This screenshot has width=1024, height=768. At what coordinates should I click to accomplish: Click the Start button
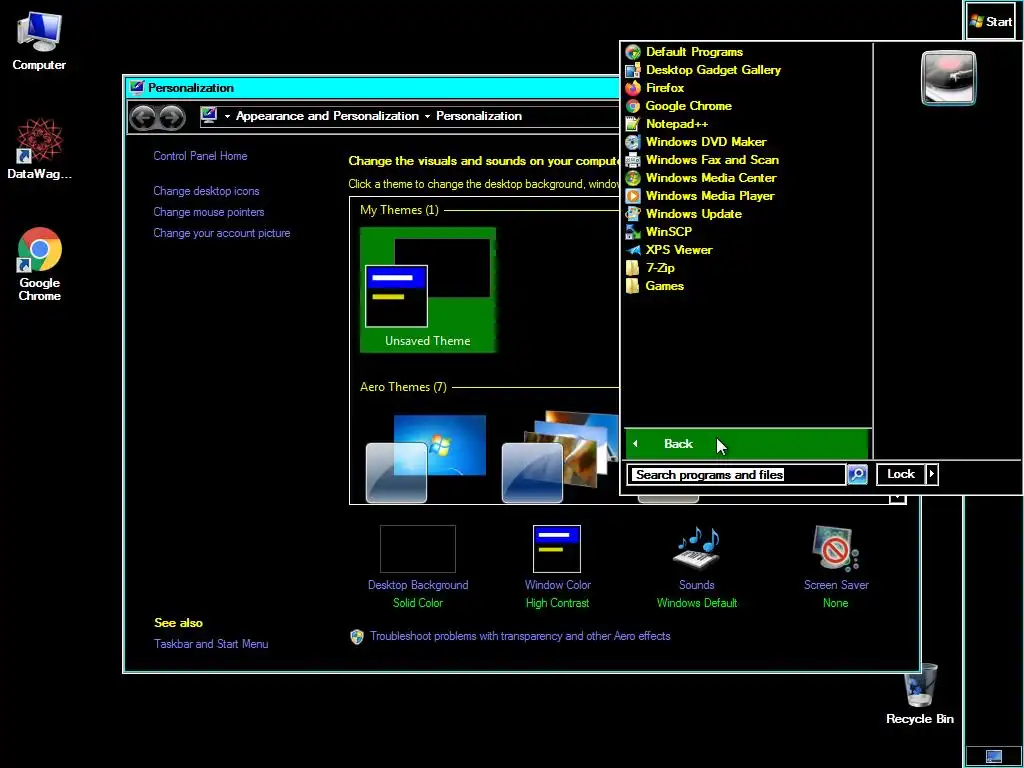coord(991,22)
